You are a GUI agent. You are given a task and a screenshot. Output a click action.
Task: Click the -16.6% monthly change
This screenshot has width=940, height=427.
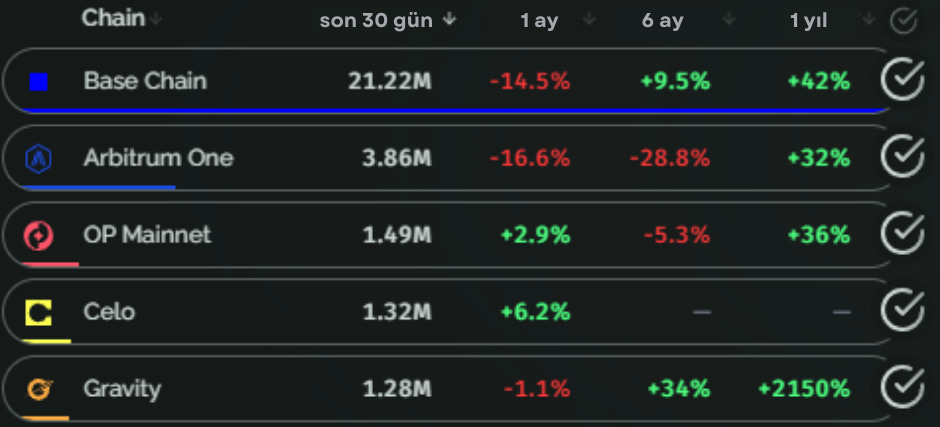coord(530,158)
